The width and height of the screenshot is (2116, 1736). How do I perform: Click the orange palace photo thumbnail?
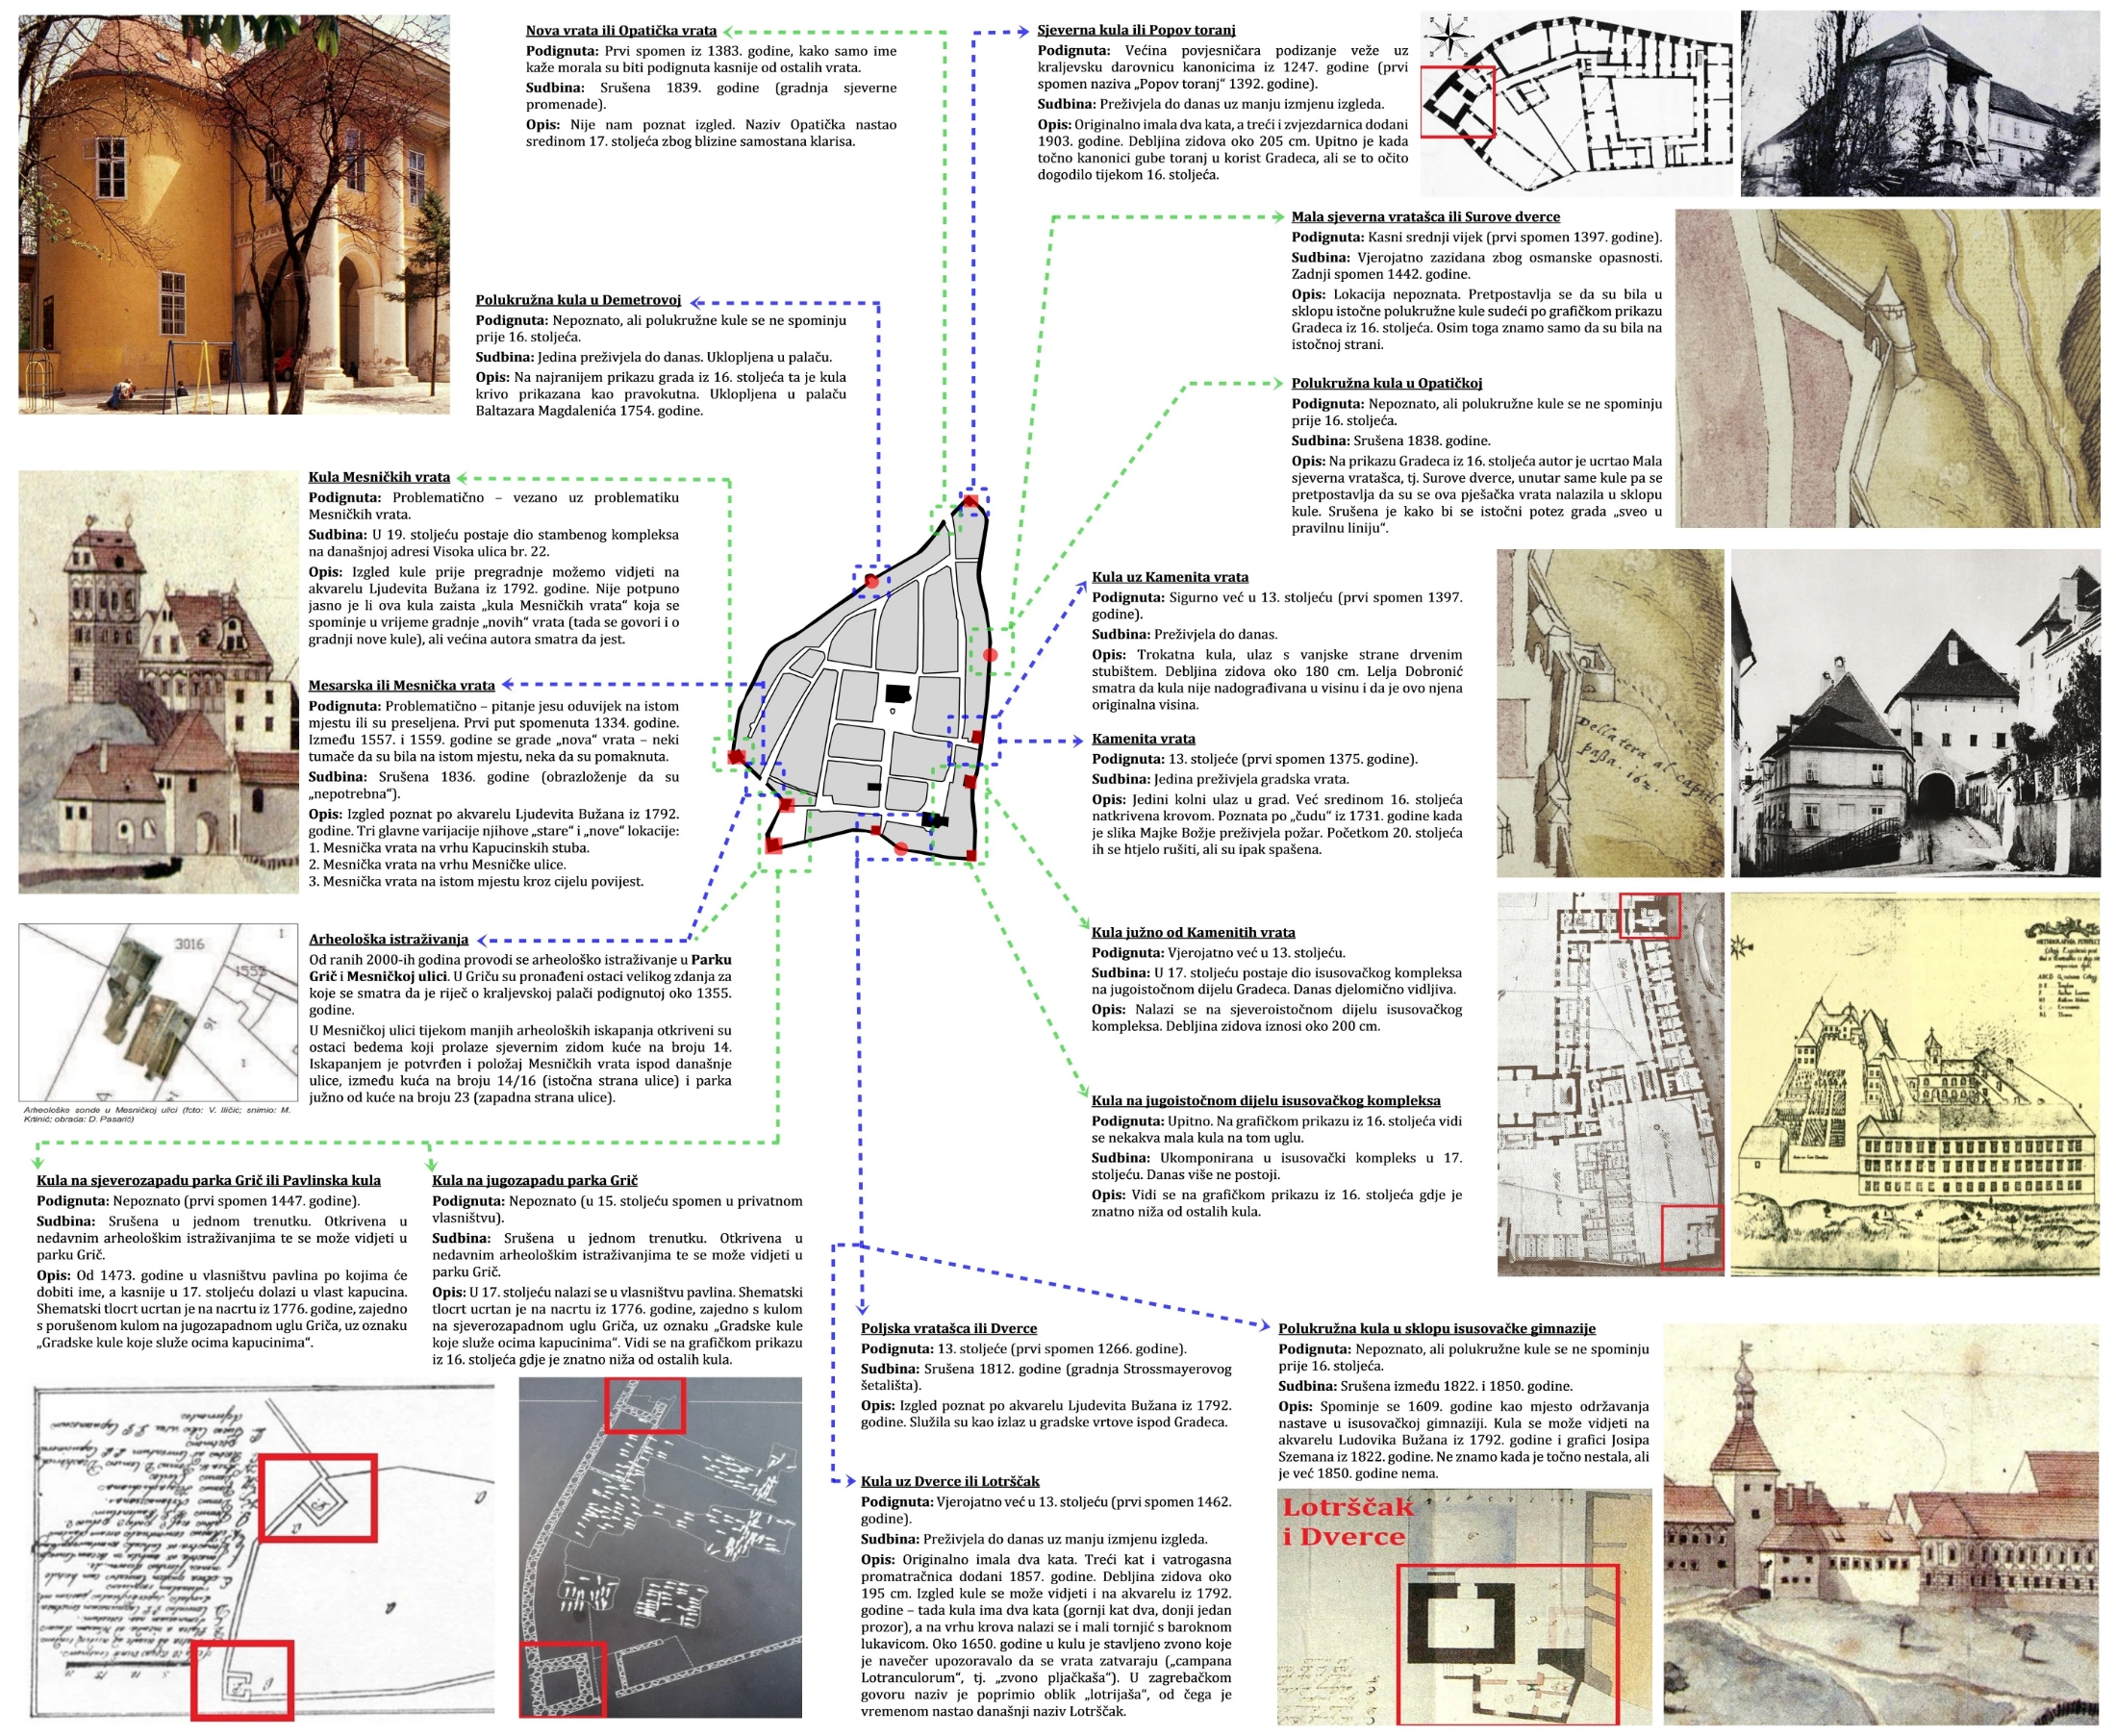click(233, 213)
